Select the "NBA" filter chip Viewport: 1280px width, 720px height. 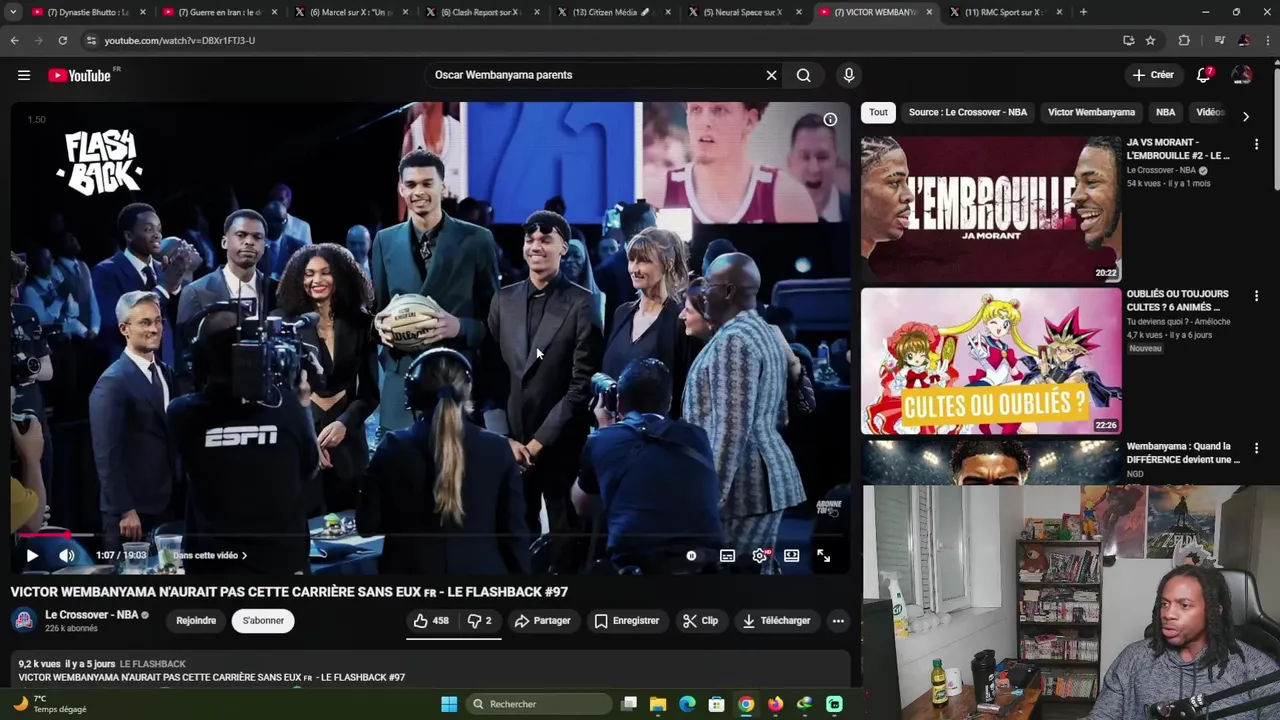[1166, 112]
